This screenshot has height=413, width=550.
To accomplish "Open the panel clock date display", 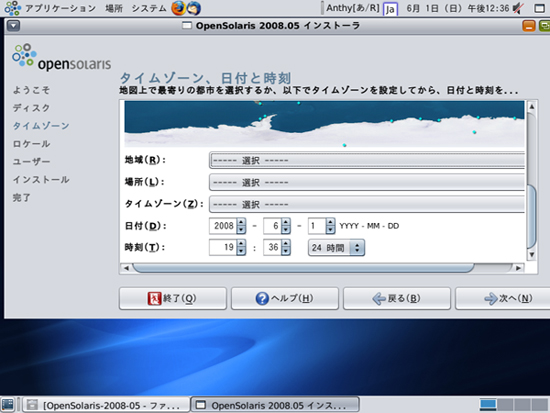I will pyautogui.click(x=458, y=8).
